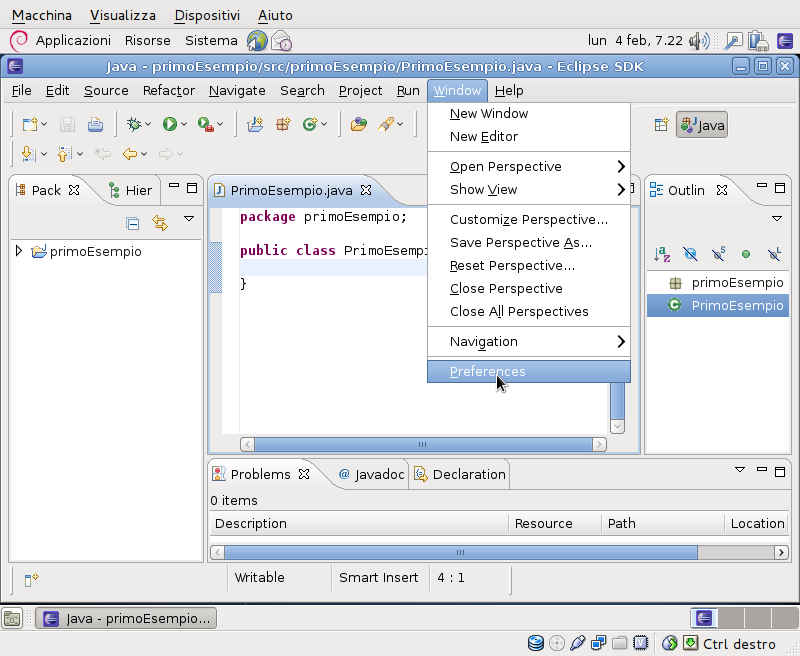Viewport: 800px width, 656px height.
Task: Open the Debug button dropdown arrow
Action: pos(148,124)
